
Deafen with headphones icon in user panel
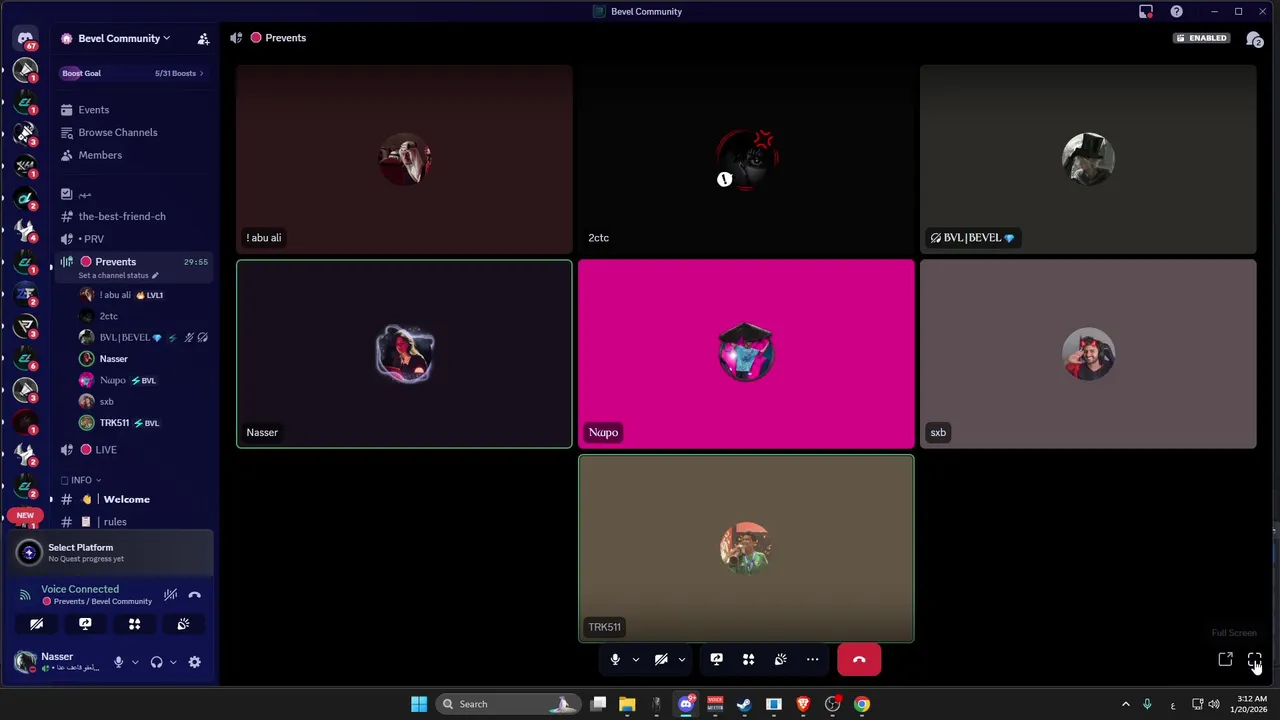pyautogui.click(x=156, y=662)
